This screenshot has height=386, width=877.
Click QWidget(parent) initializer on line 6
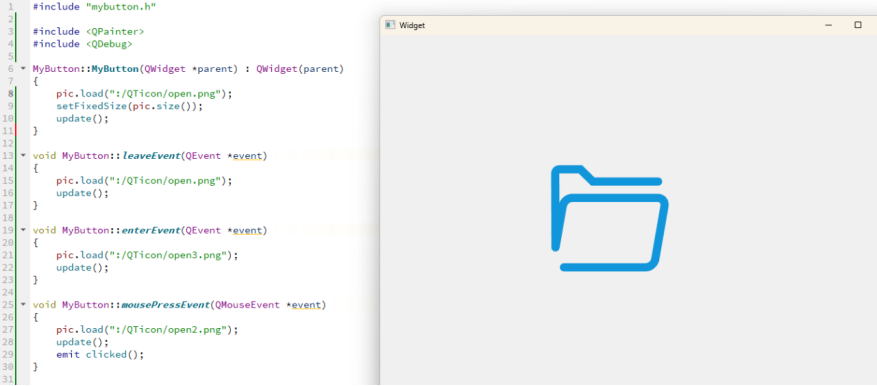(300, 69)
